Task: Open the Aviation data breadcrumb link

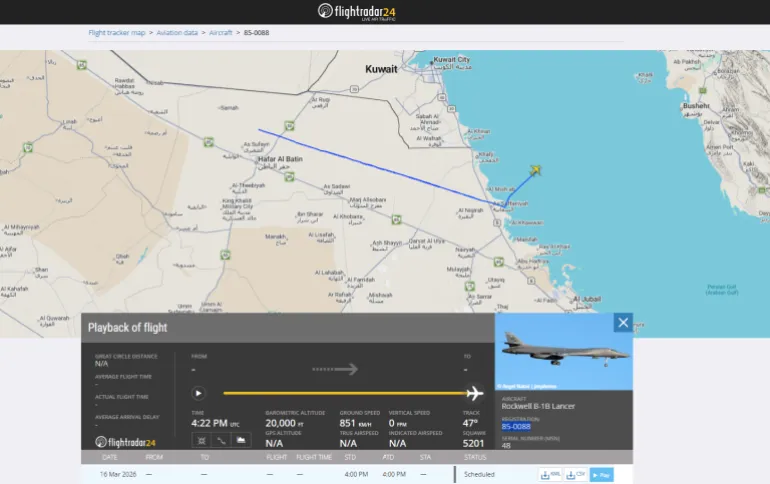Action: click(x=178, y=33)
